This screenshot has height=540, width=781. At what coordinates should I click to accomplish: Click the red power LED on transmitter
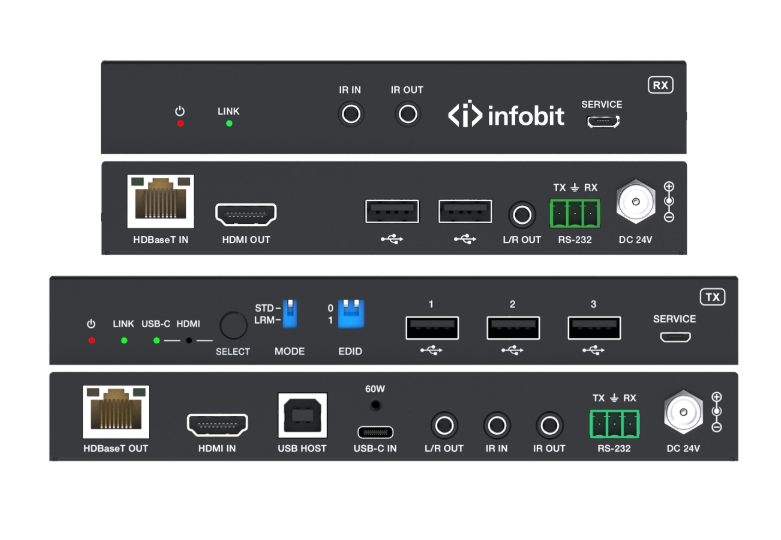91,340
